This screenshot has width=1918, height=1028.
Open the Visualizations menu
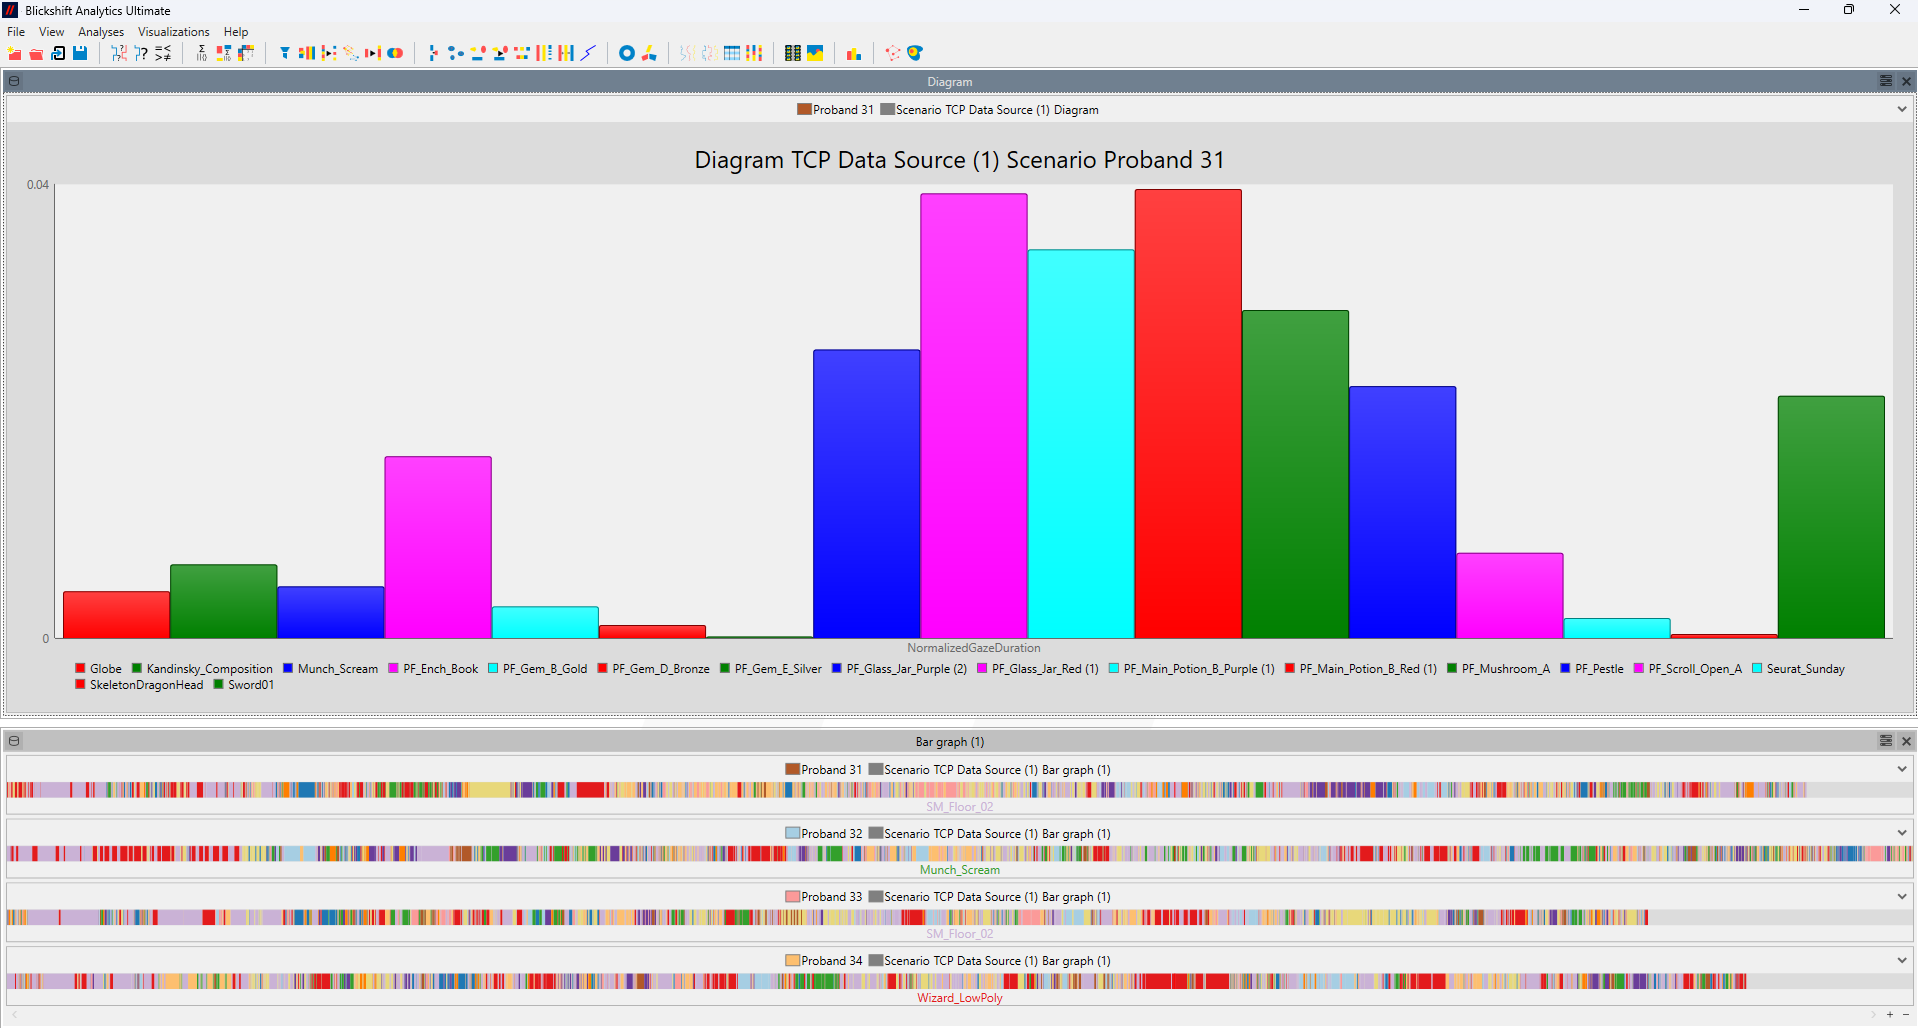(173, 32)
